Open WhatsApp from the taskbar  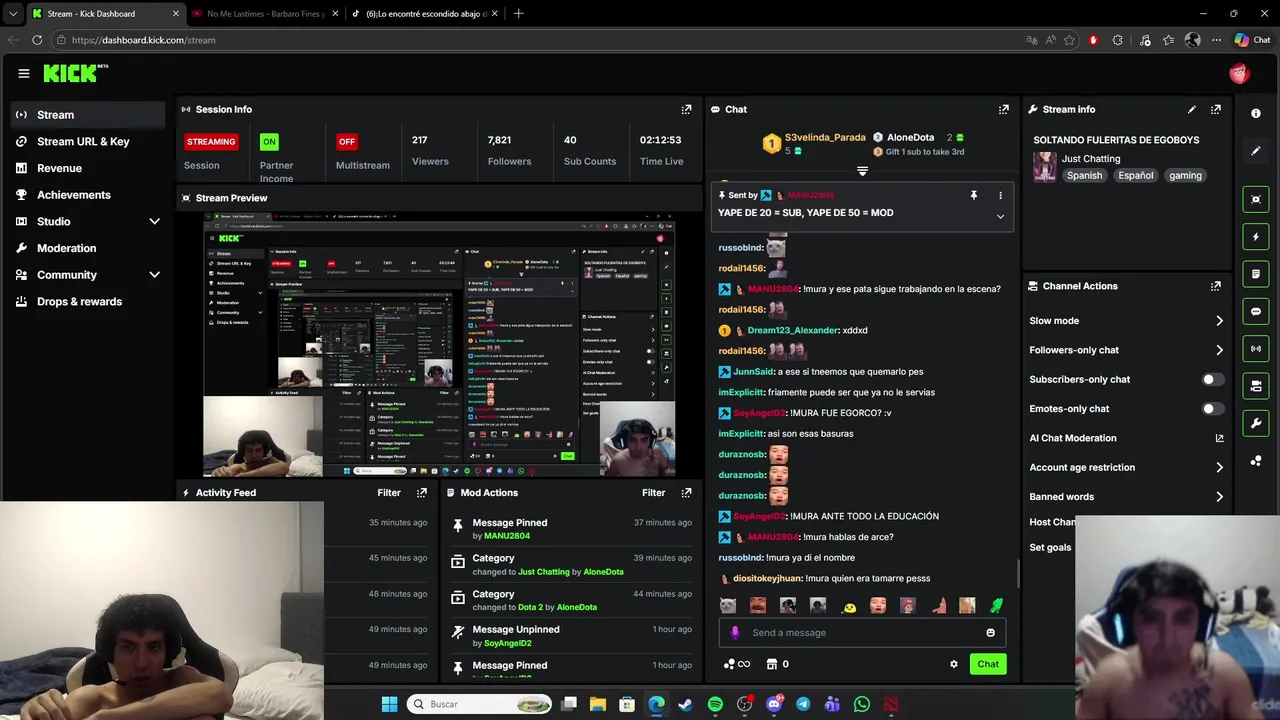coord(862,704)
